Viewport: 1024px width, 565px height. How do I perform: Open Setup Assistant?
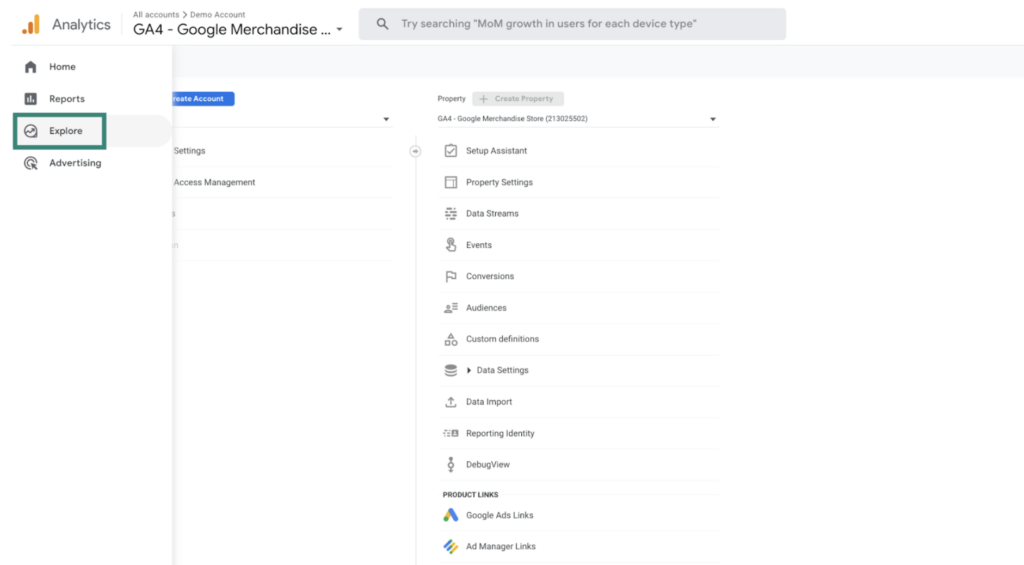(x=496, y=151)
